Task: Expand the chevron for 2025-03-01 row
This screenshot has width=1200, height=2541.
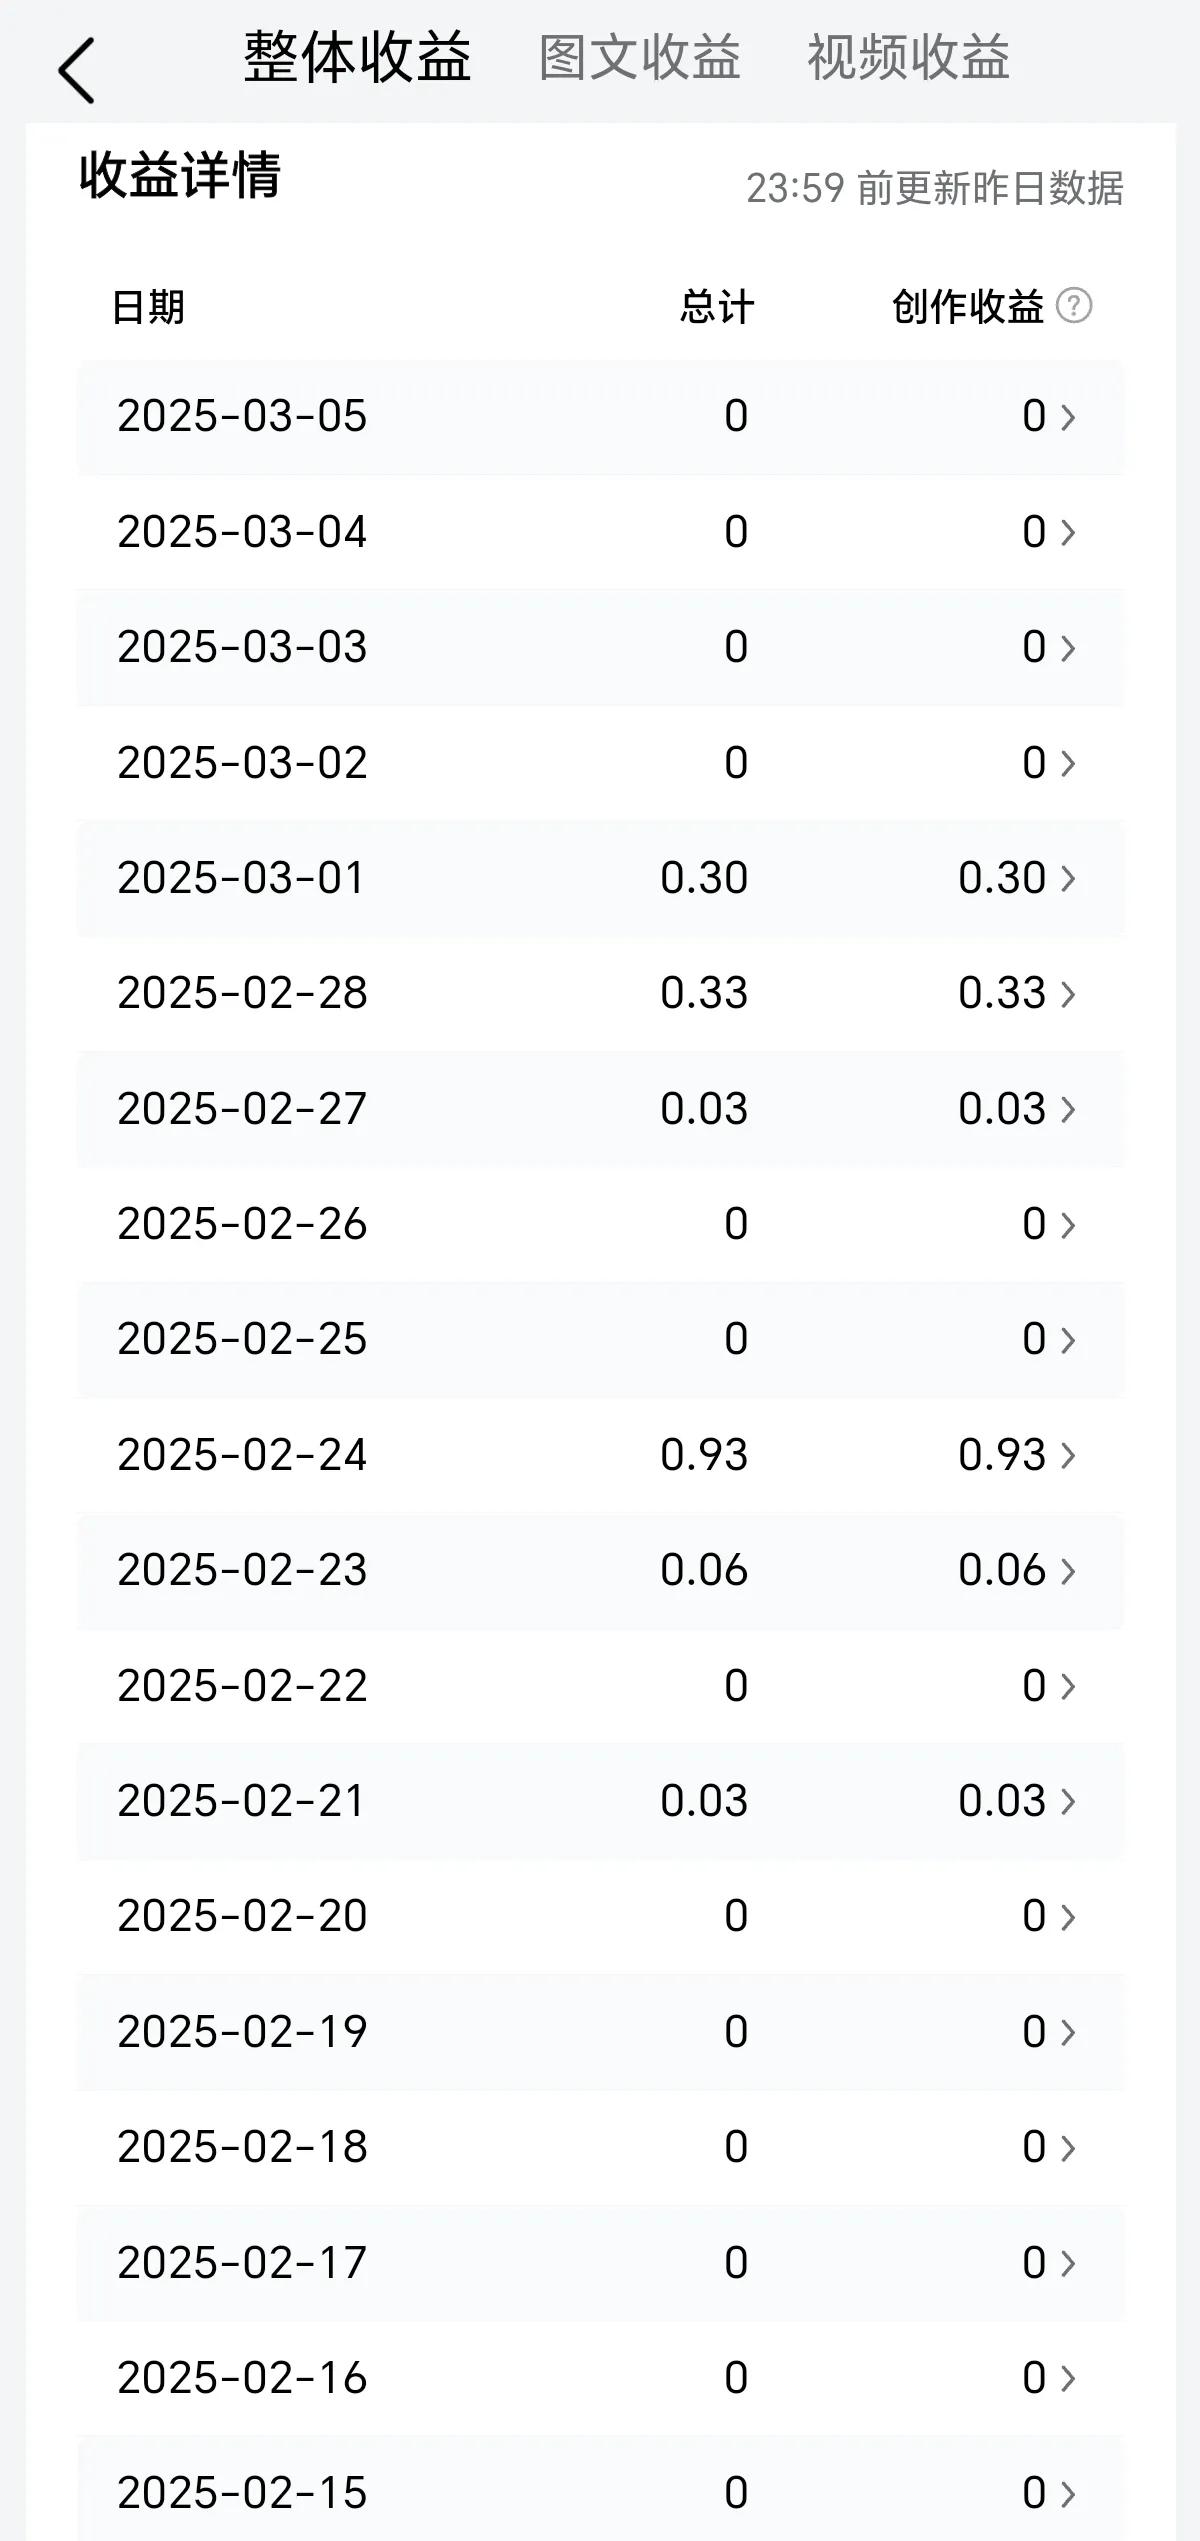Action: 1068,879
